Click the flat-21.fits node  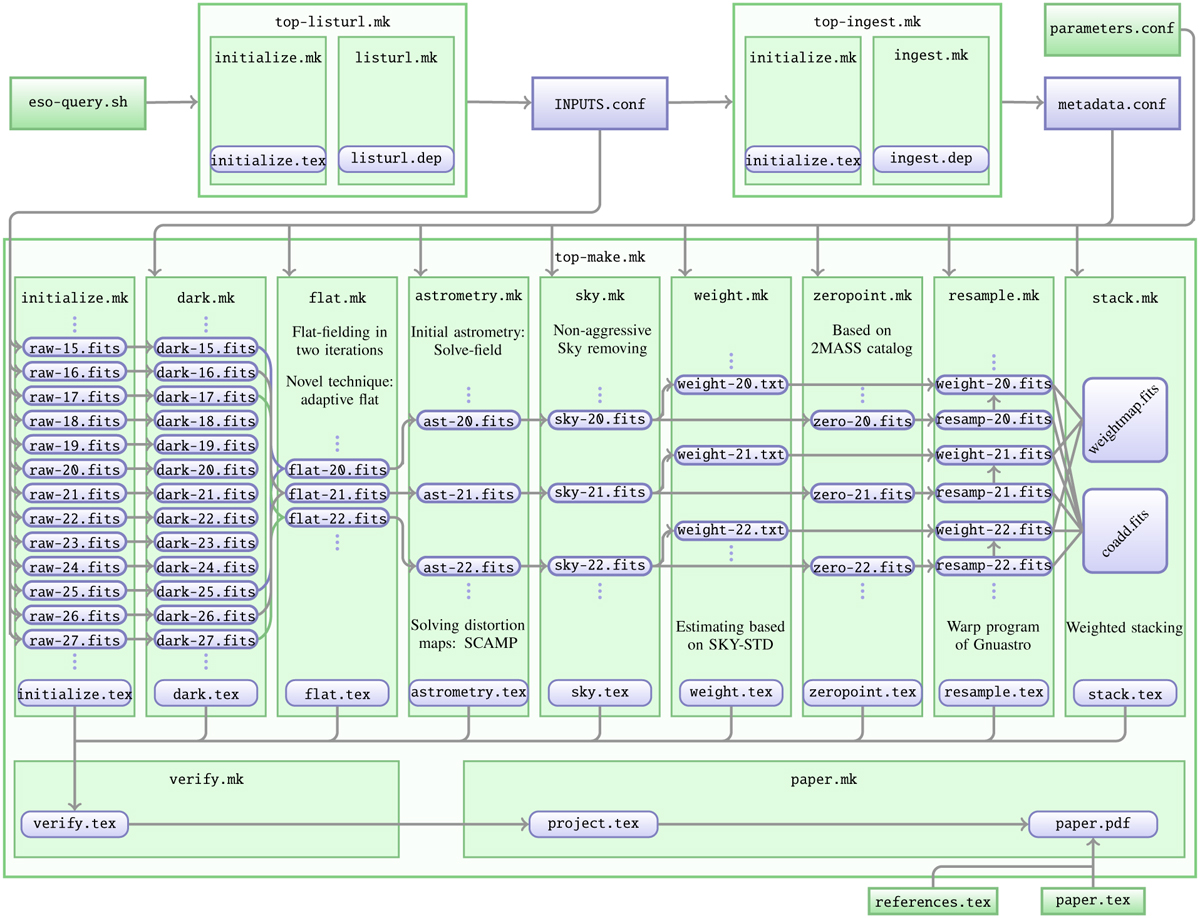coord(336,493)
